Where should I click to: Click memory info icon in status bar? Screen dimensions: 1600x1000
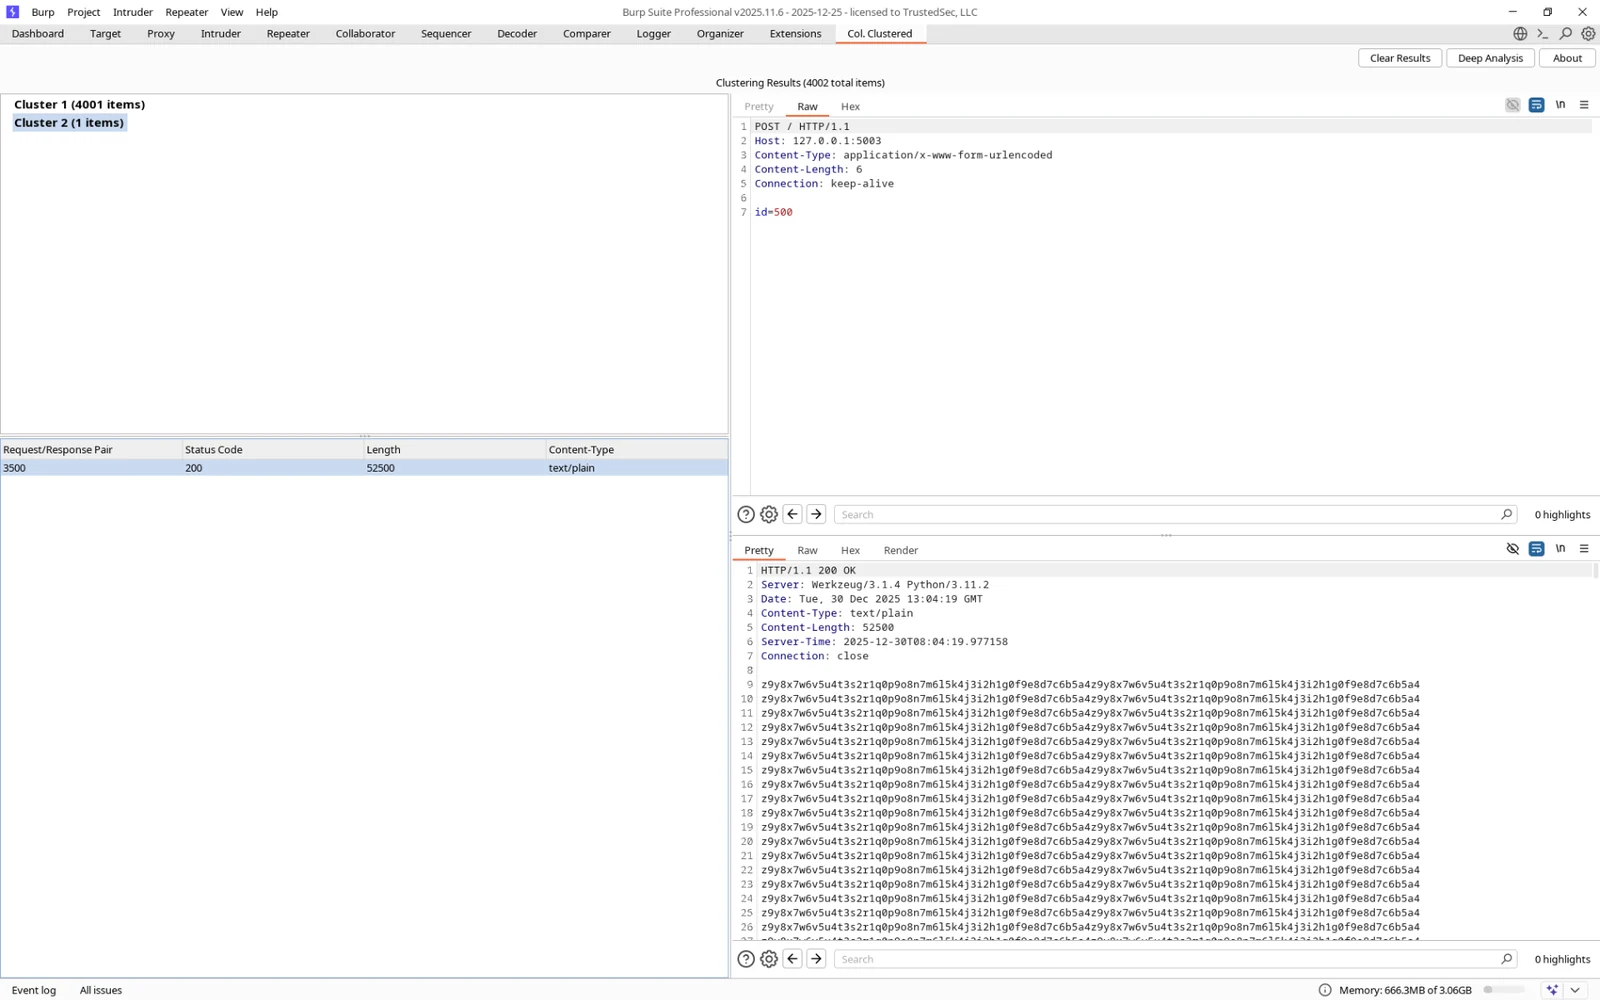pos(1325,990)
